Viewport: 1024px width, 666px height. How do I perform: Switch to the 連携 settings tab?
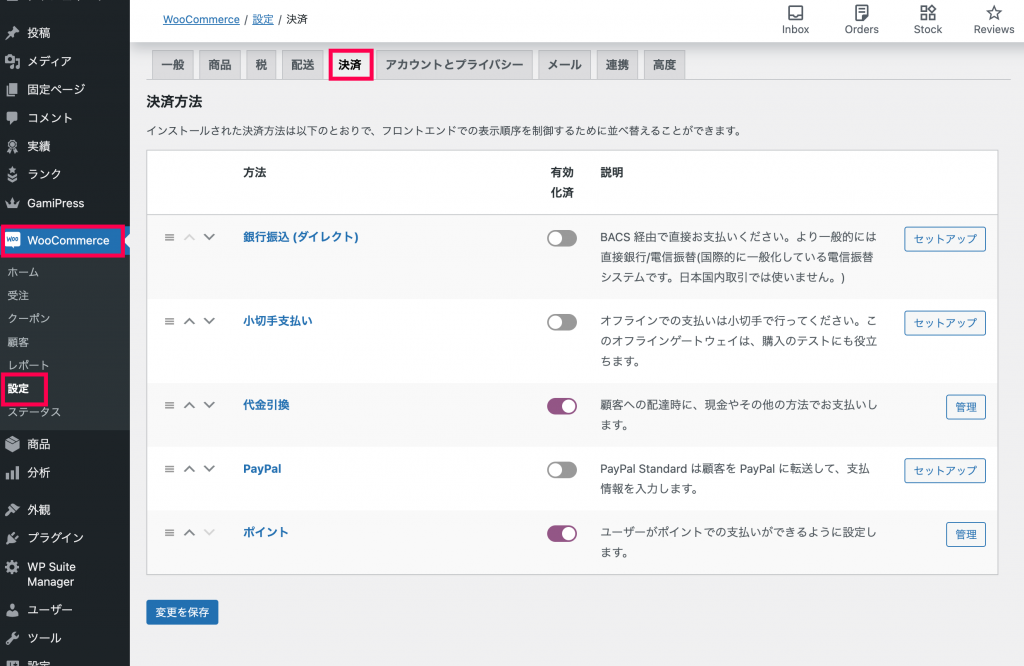tap(617, 65)
